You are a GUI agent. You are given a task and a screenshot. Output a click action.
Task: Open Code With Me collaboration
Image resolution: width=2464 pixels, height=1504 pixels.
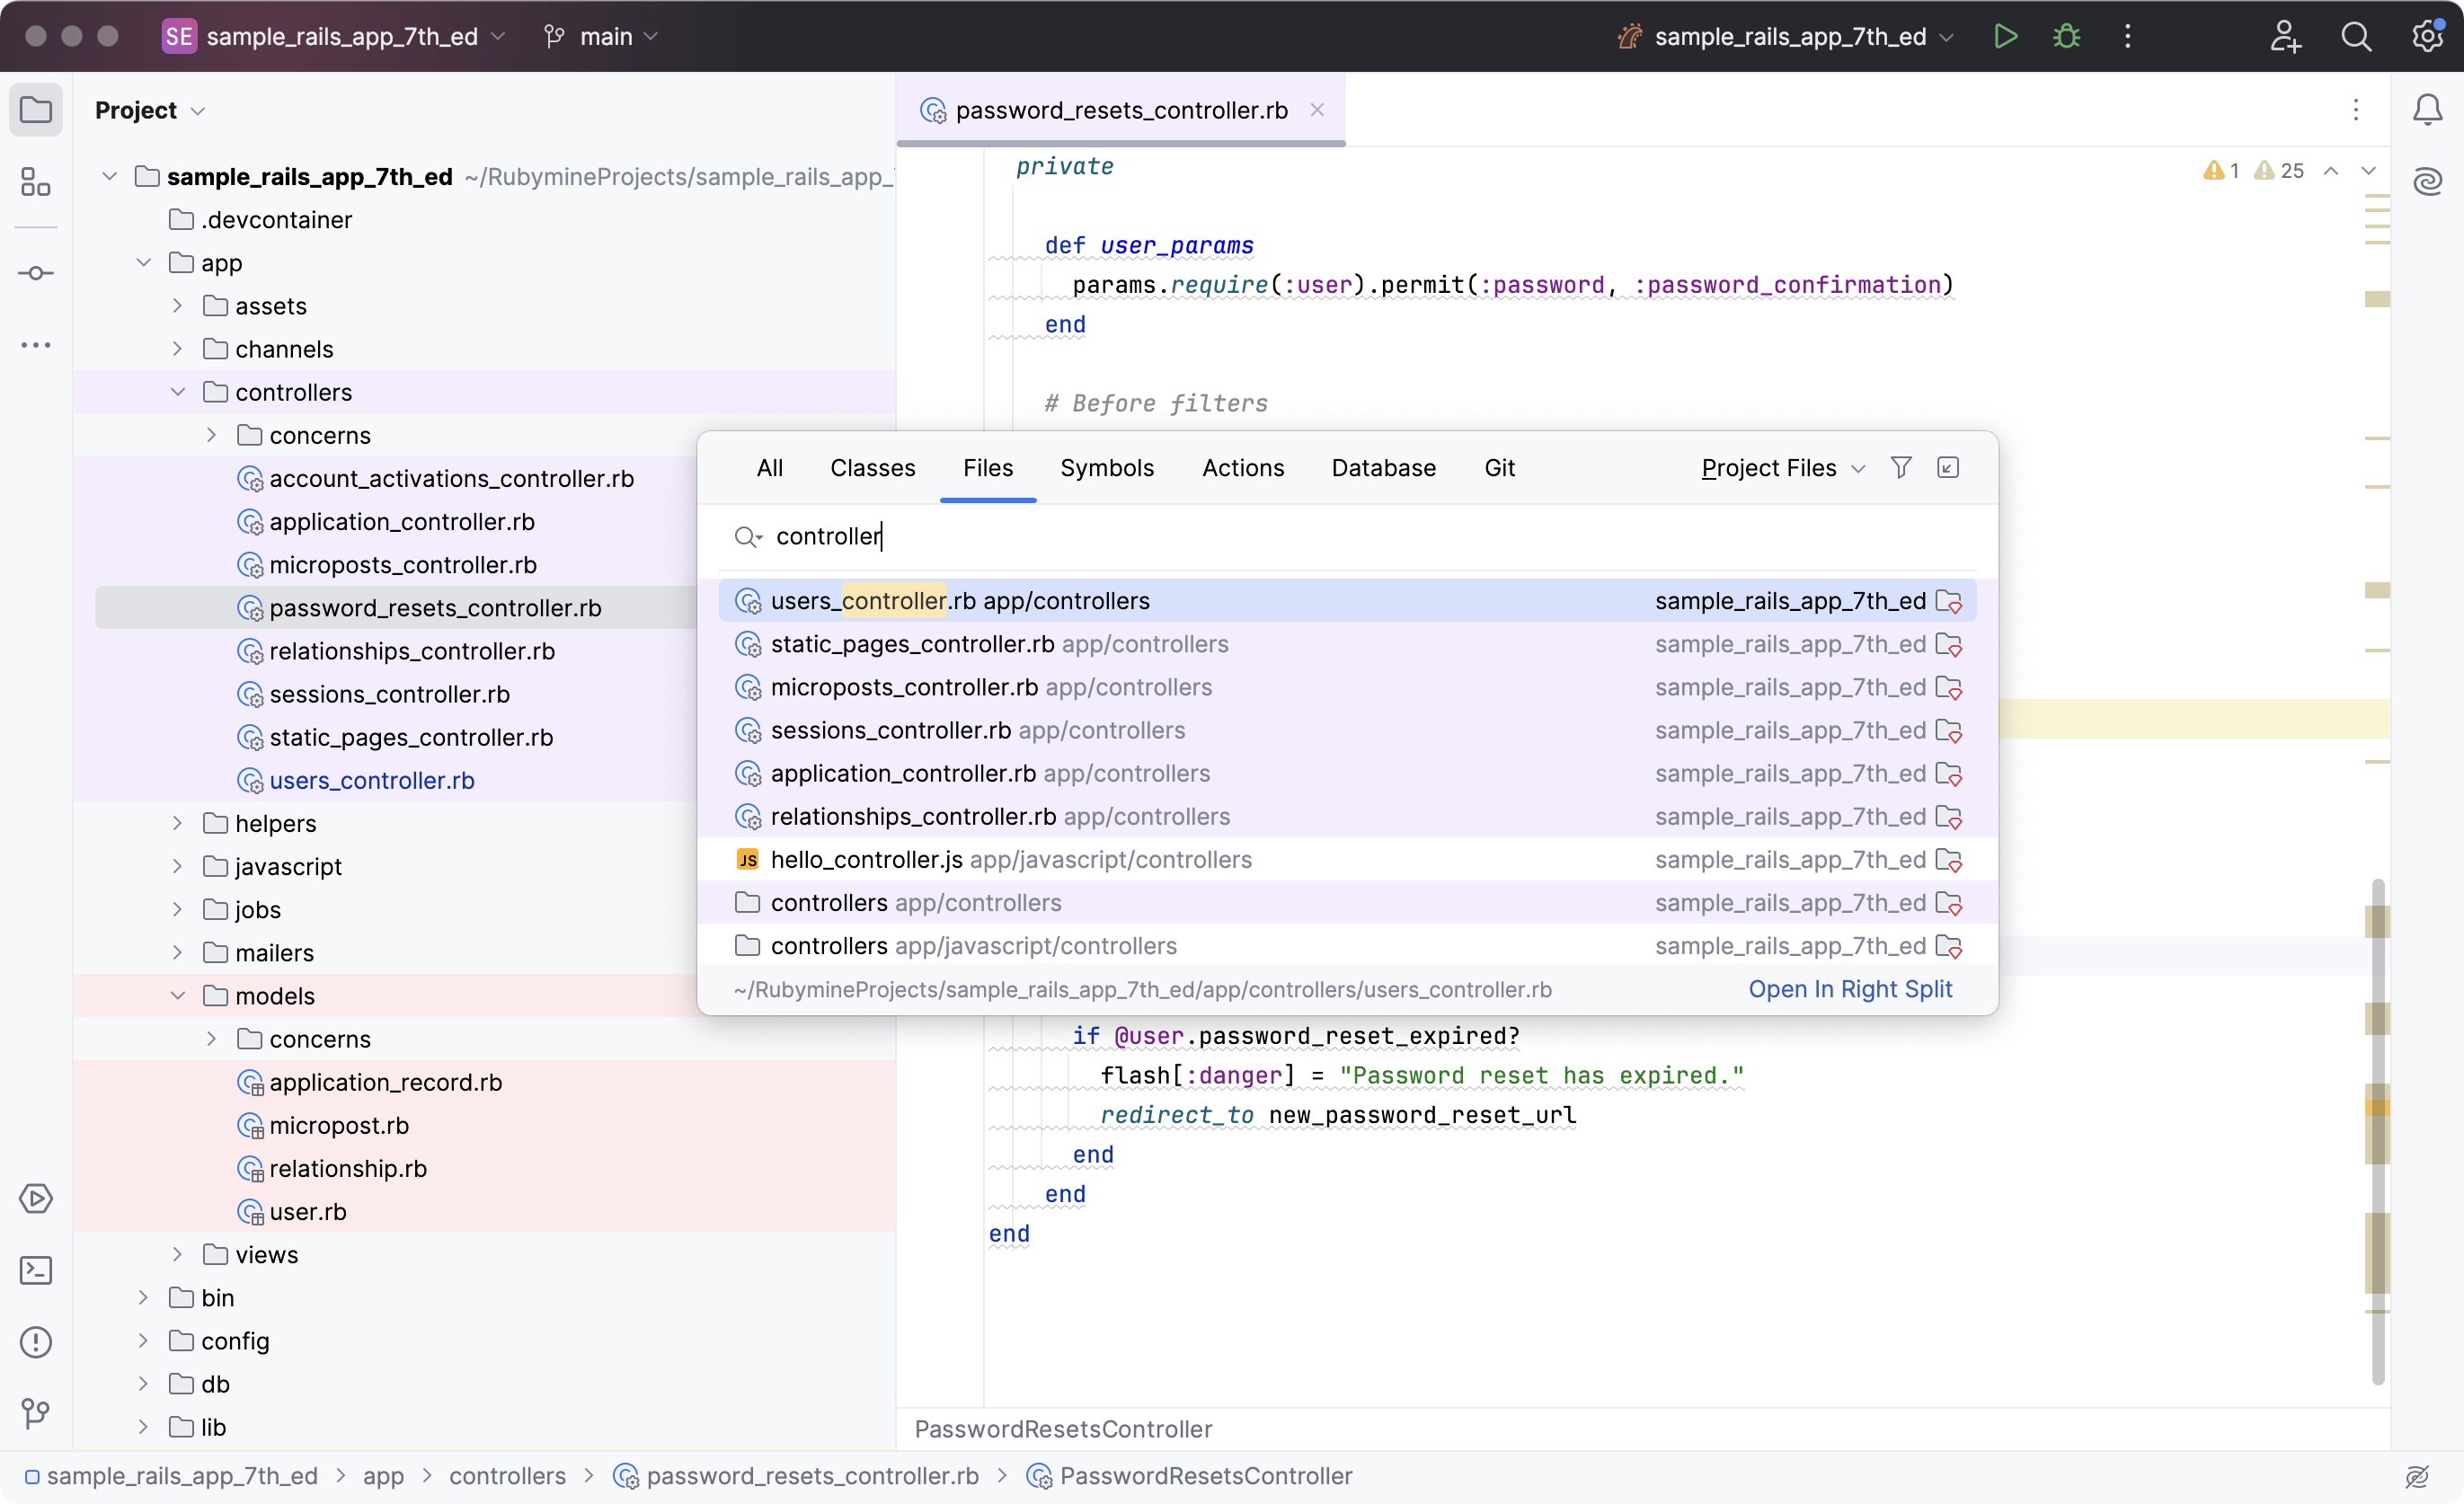pos(2286,36)
